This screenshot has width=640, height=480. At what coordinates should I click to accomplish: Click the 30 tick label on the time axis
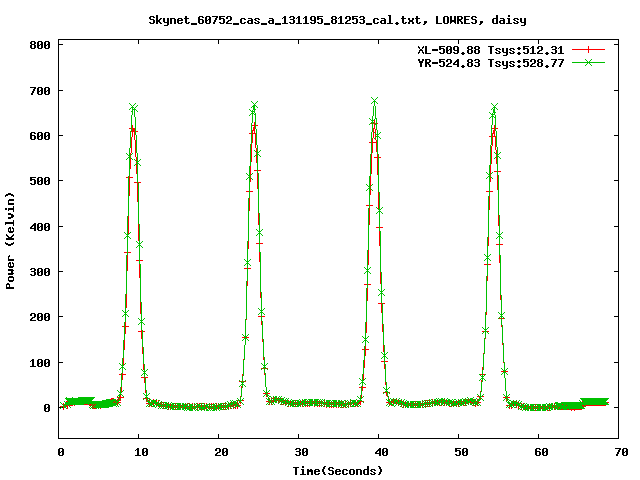tap(301, 452)
